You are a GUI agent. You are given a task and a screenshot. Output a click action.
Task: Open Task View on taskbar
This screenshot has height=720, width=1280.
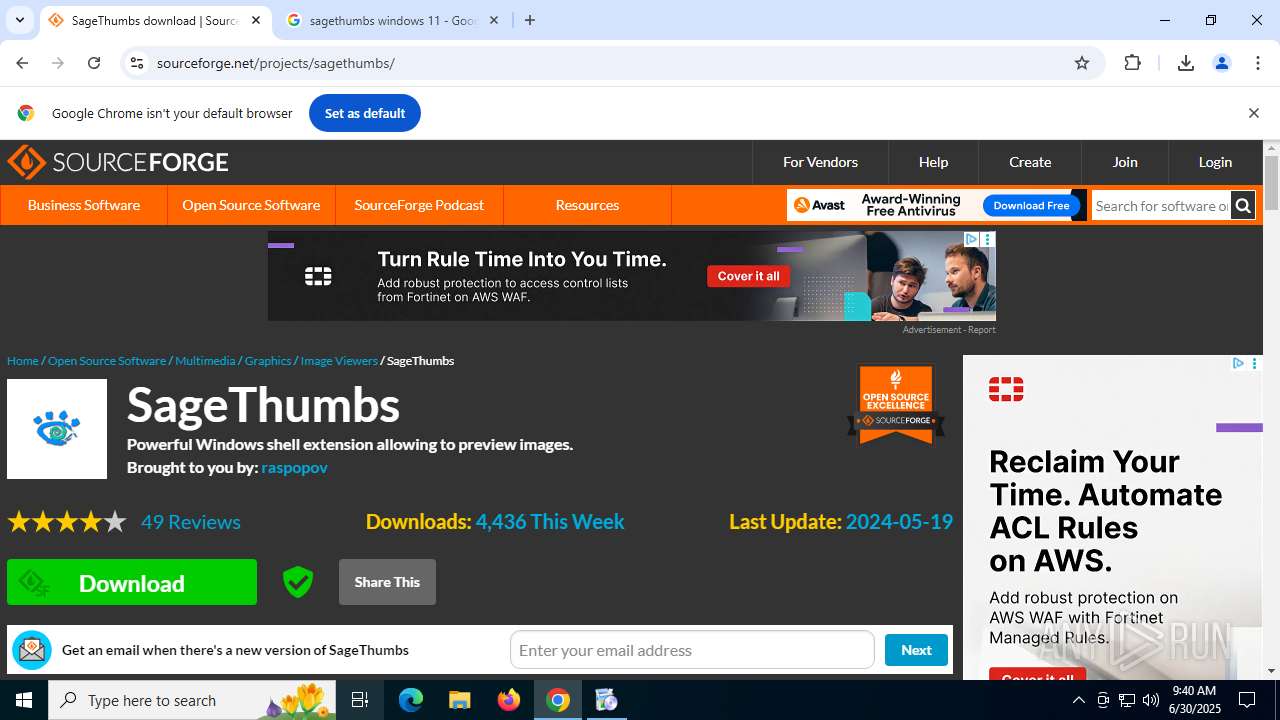point(360,700)
